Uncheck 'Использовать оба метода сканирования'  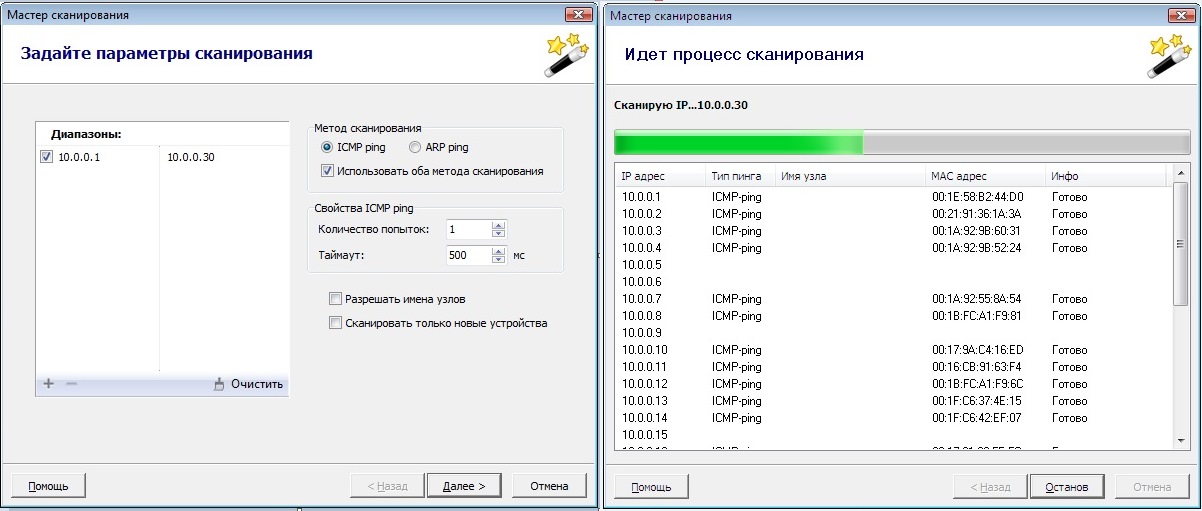[x=328, y=171]
